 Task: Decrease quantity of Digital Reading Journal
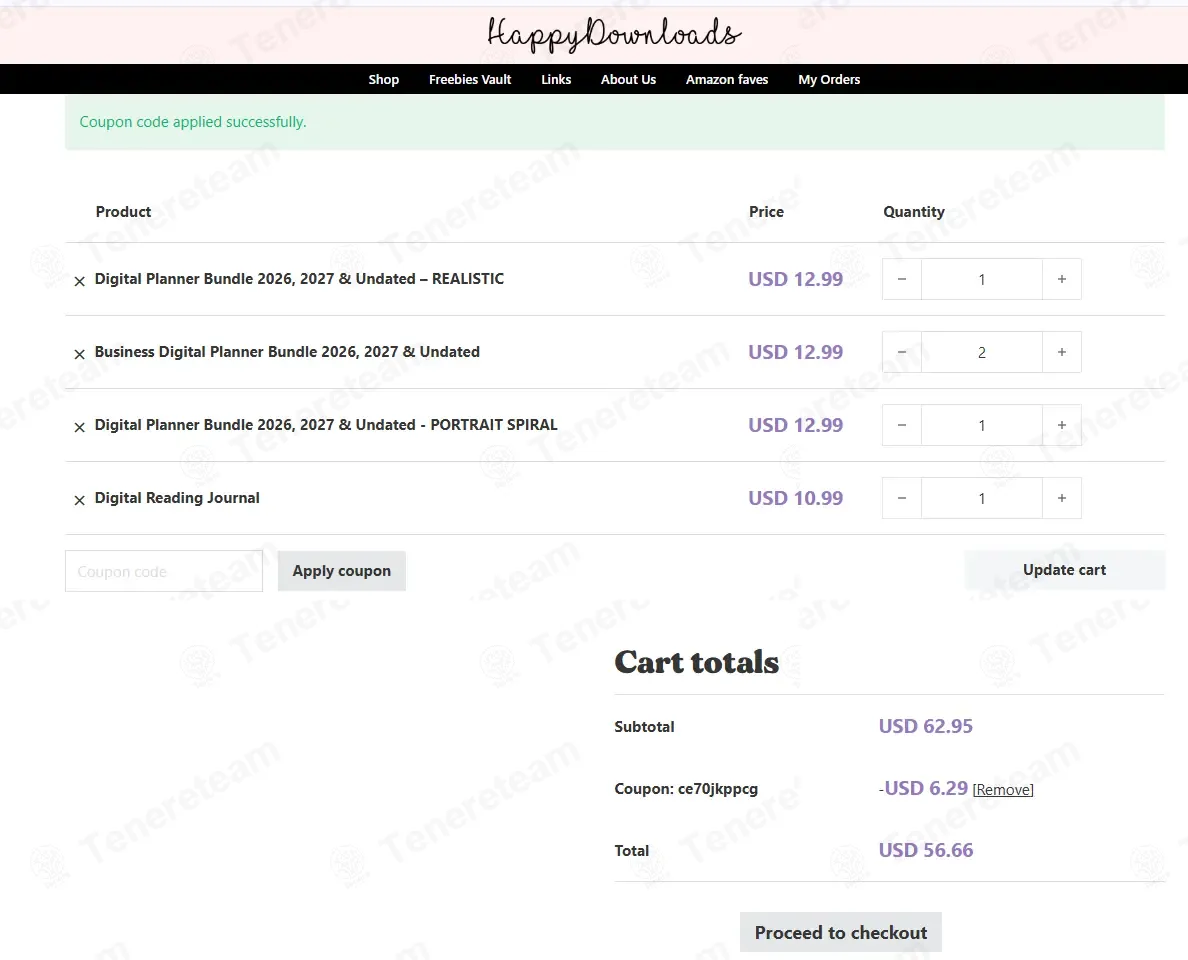pos(902,498)
